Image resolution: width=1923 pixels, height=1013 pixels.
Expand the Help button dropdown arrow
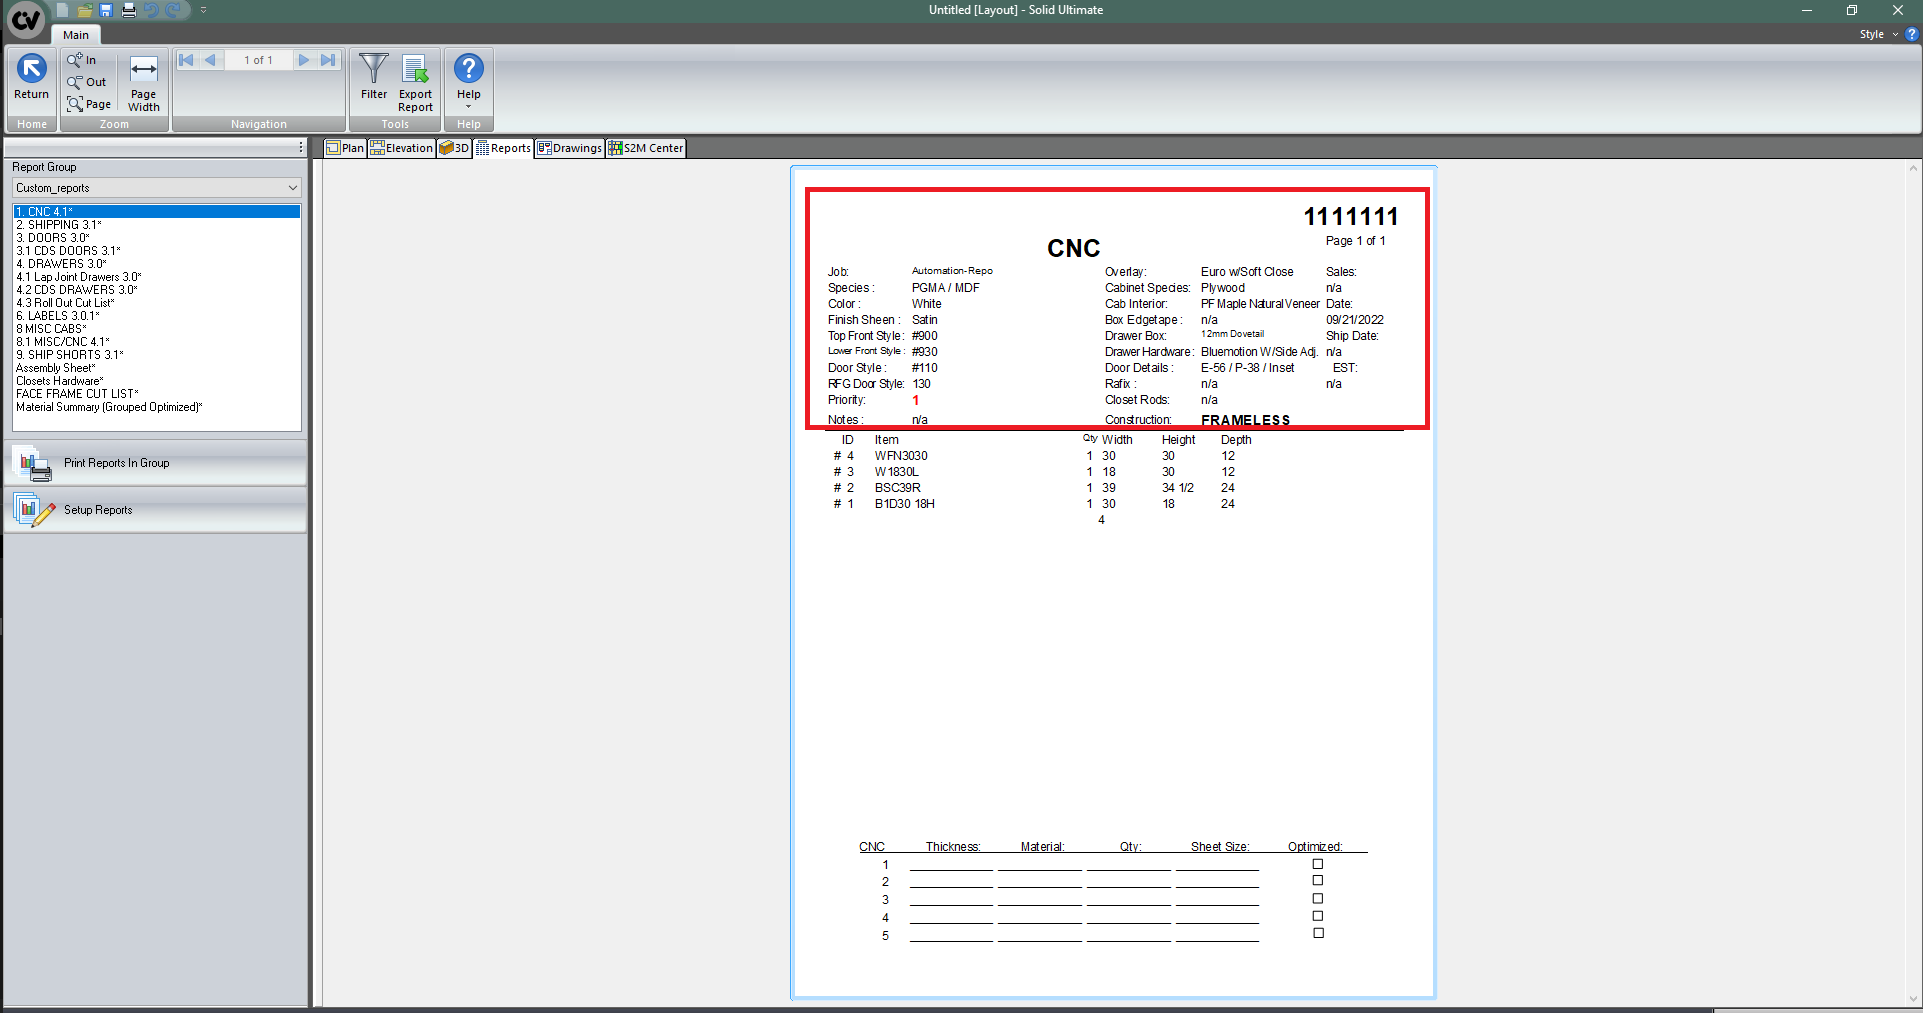[x=468, y=106]
